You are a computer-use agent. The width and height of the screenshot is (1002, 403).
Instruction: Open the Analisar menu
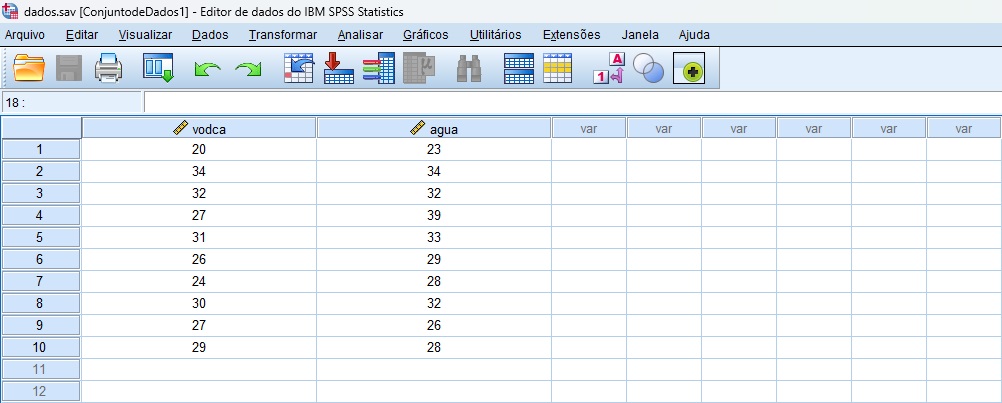tap(360, 35)
